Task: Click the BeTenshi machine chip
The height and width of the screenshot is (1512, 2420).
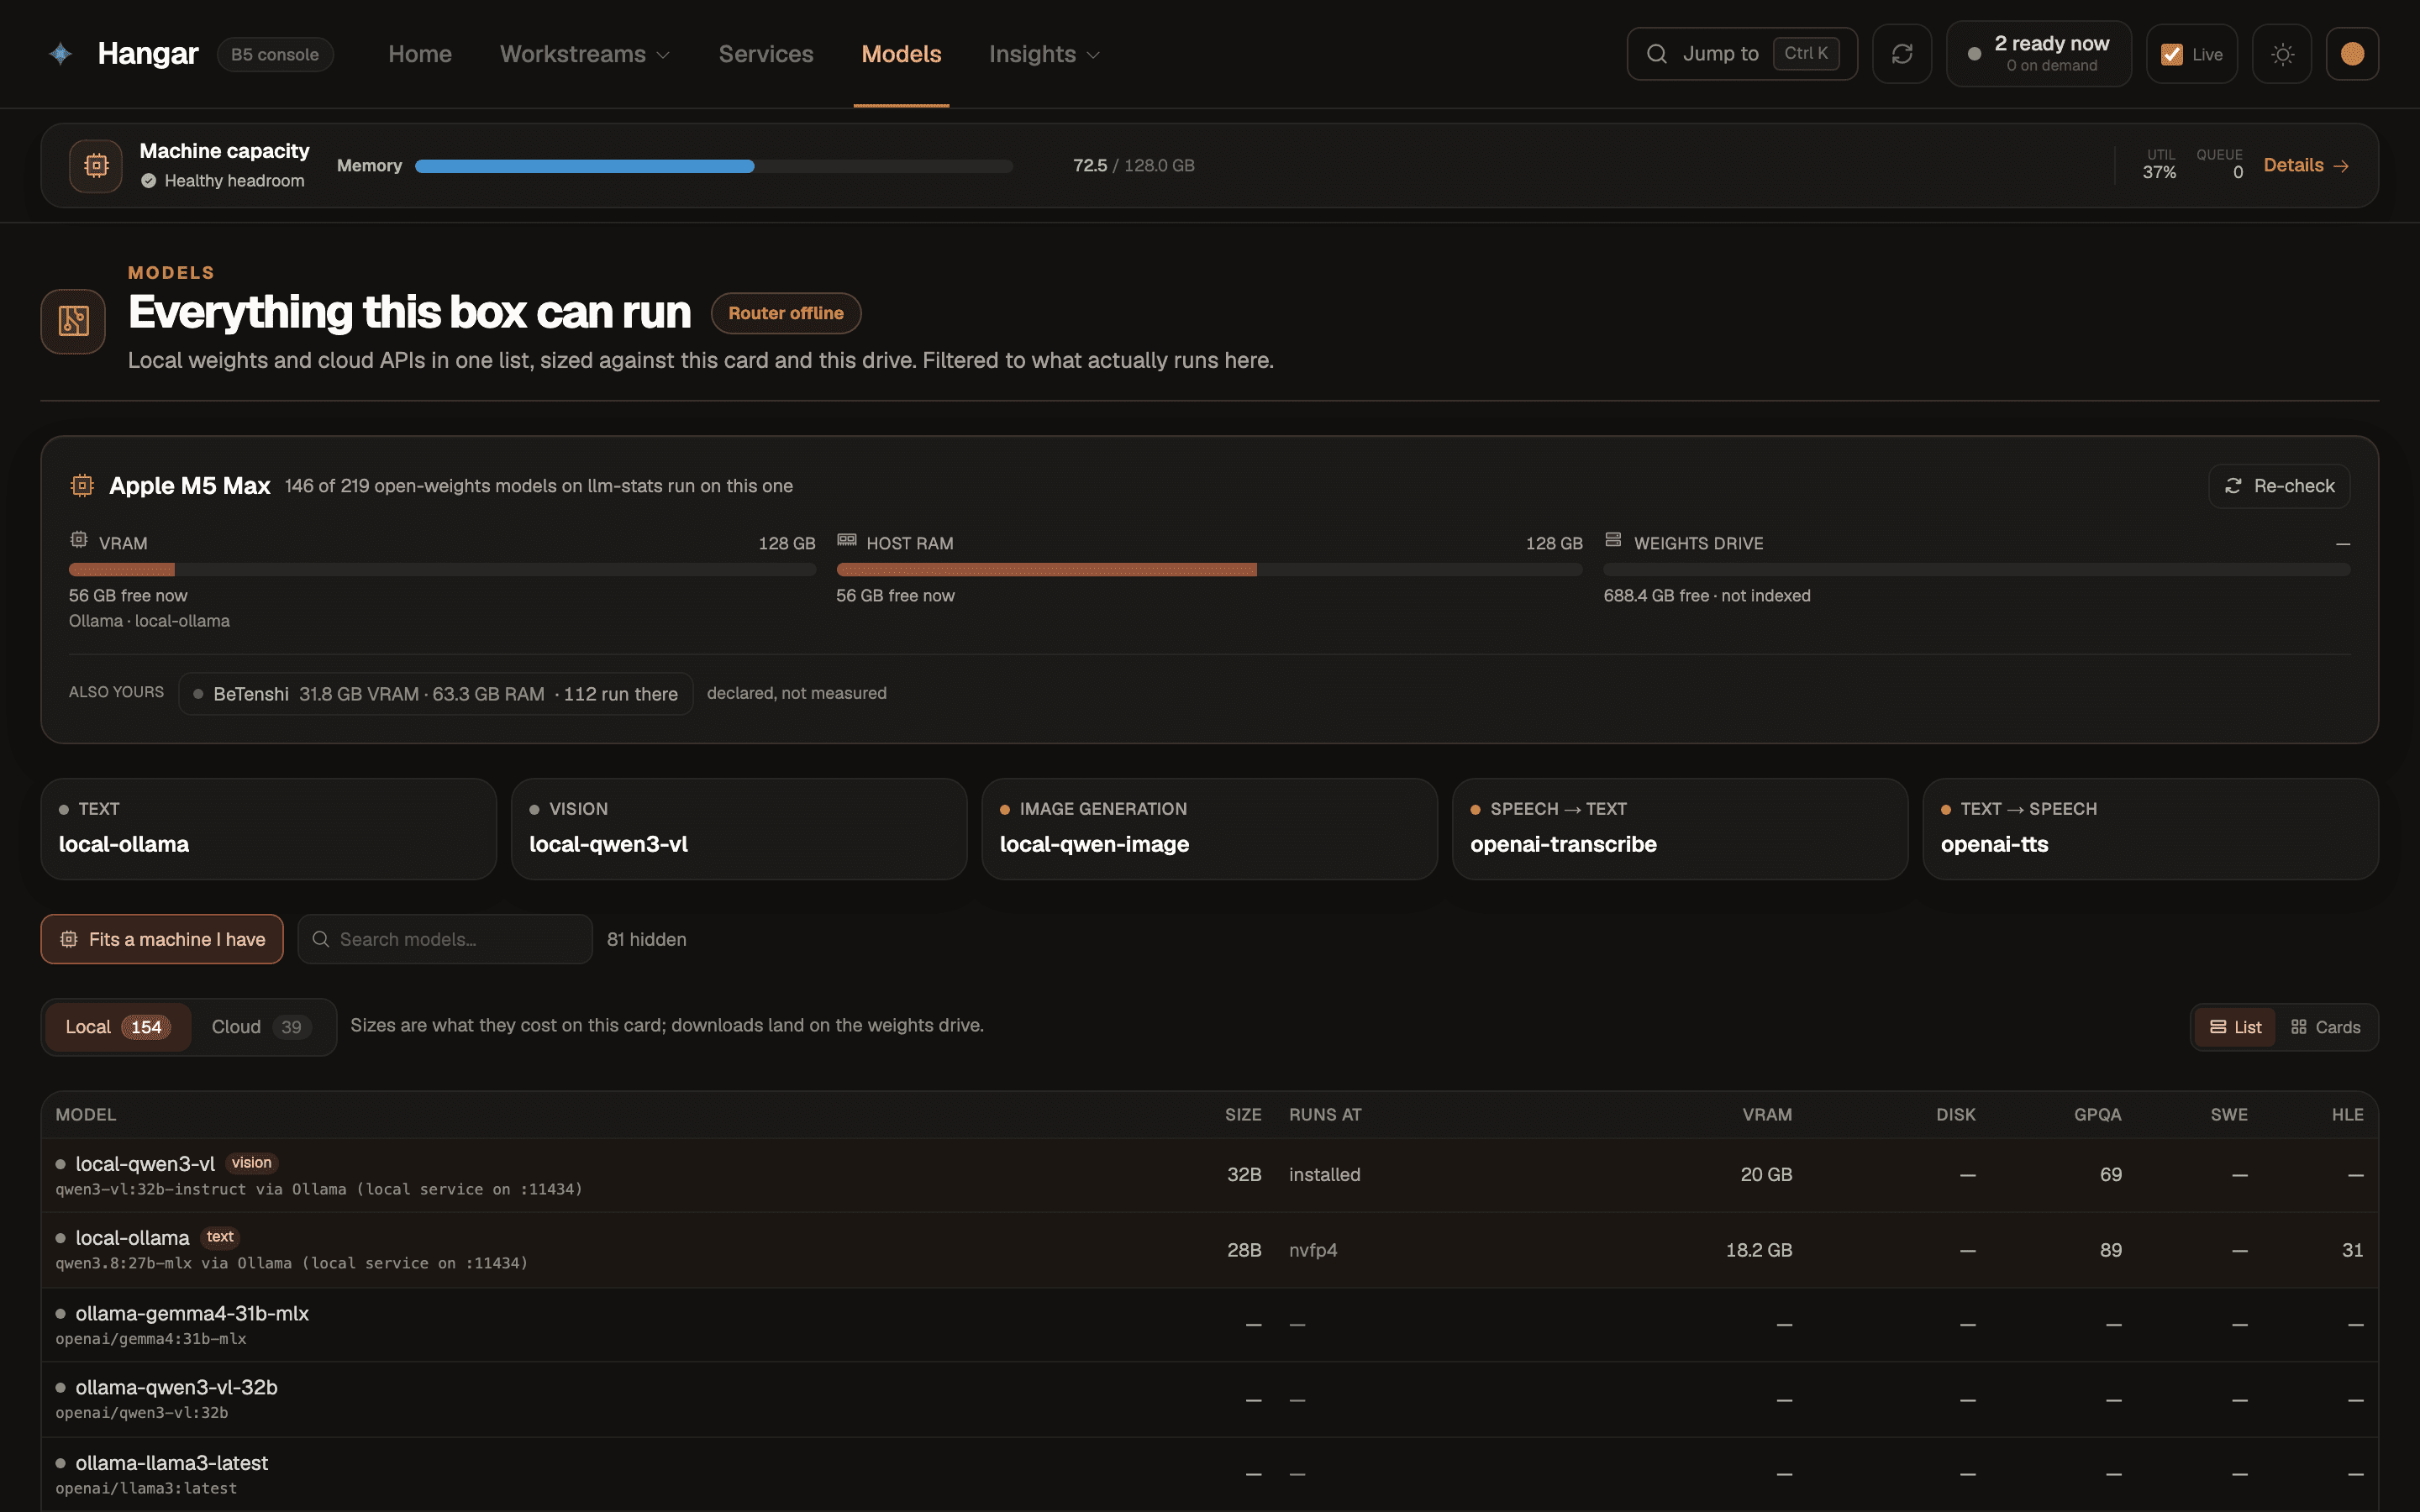Action: (x=436, y=694)
